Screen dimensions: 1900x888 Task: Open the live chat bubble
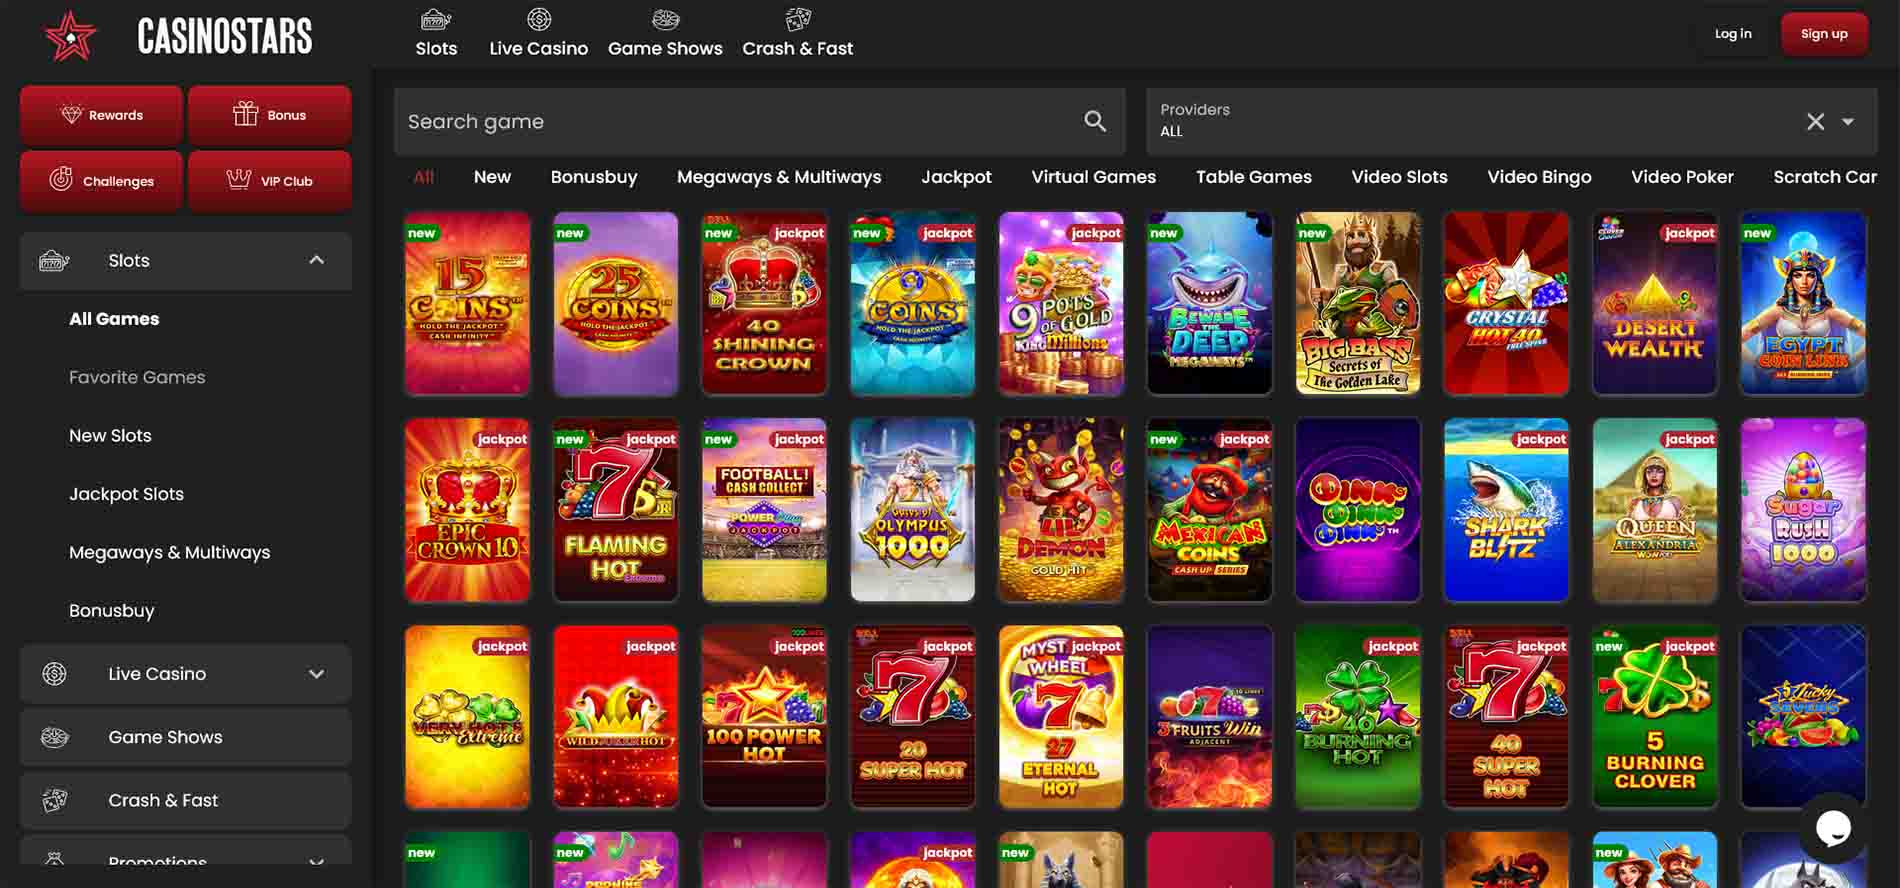click(x=1833, y=828)
